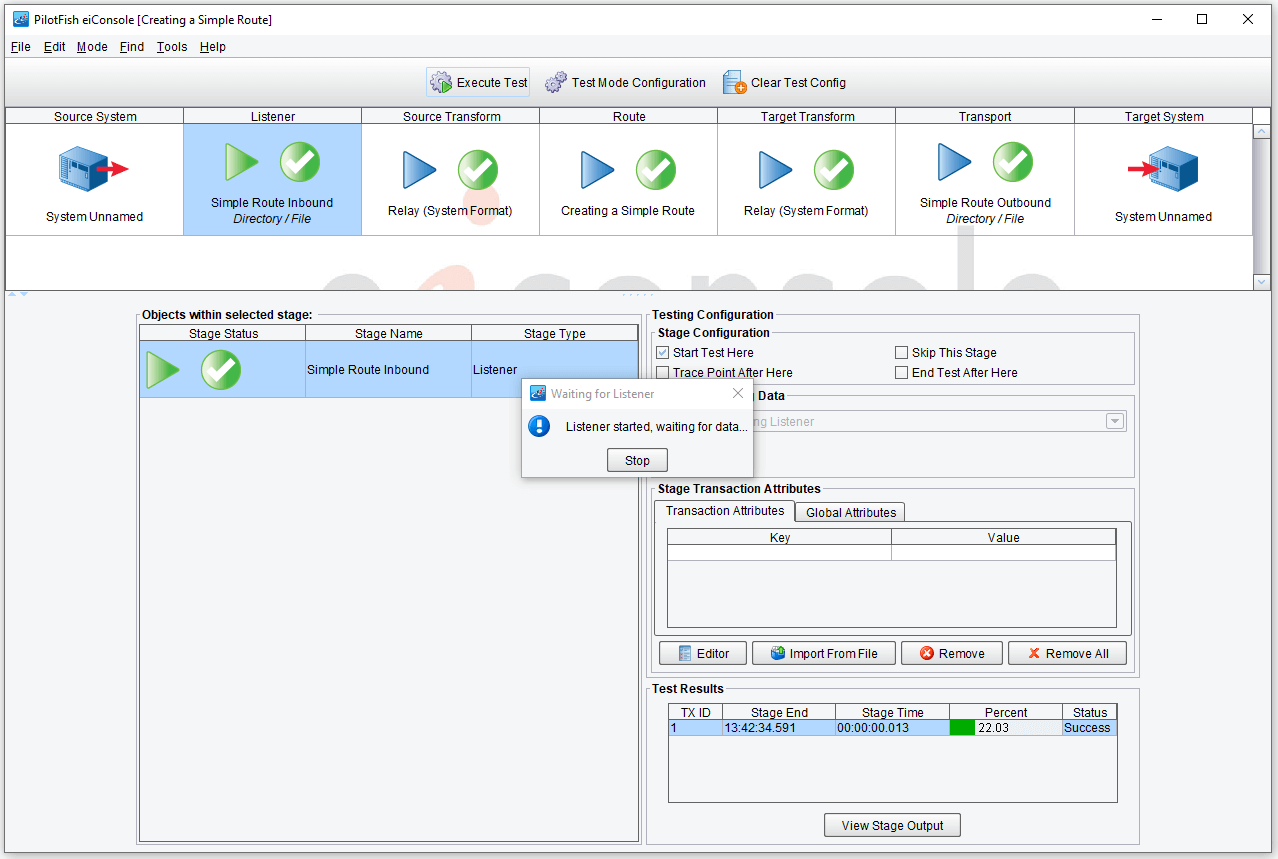Open the Tools menu
Screen dimensions: 1278x859
click(172, 47)
